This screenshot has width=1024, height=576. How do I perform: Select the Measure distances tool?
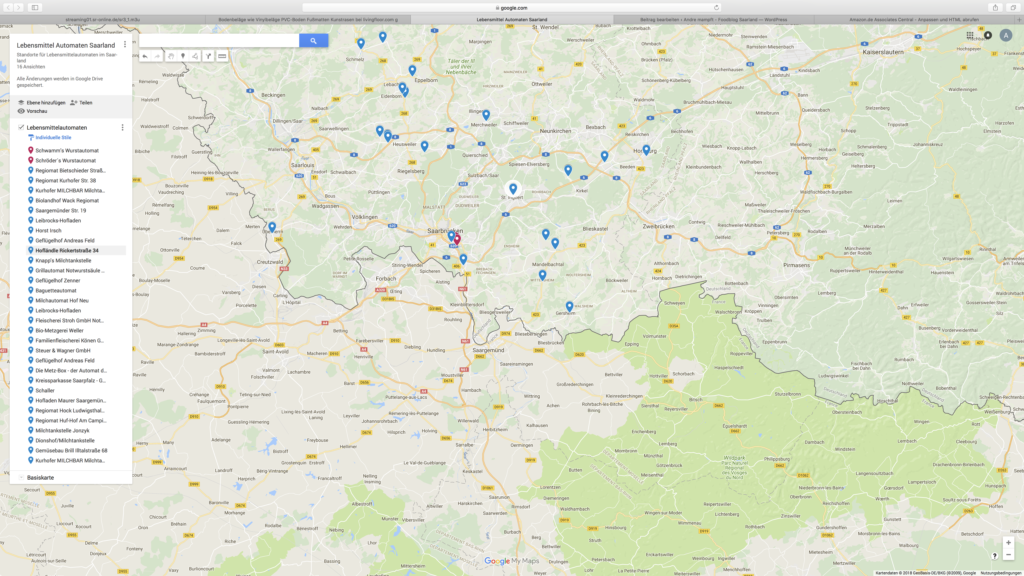[222, 56]
